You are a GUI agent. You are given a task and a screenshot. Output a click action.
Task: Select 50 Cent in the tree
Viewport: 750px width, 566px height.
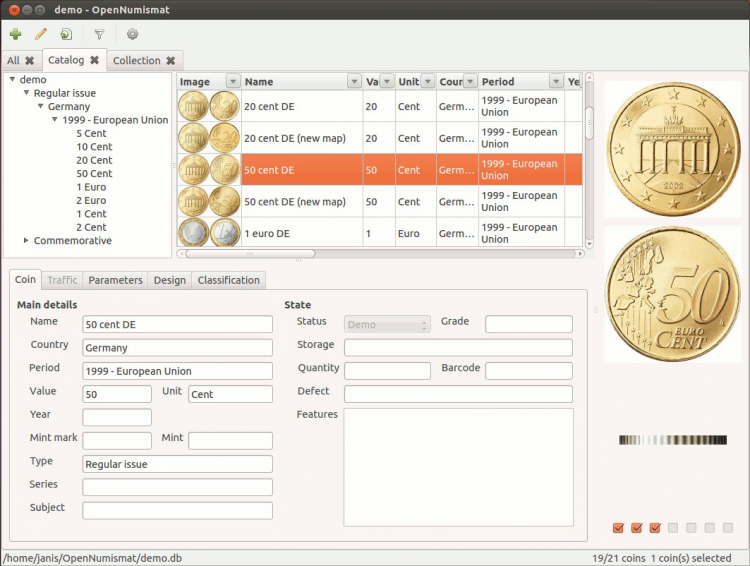pyautogui.click(x=94, y=174)
